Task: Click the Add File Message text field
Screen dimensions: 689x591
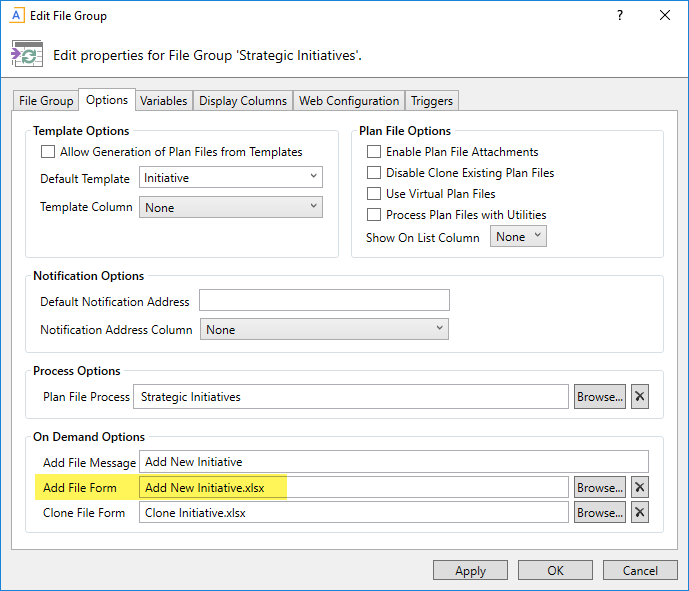Action: 396,462
